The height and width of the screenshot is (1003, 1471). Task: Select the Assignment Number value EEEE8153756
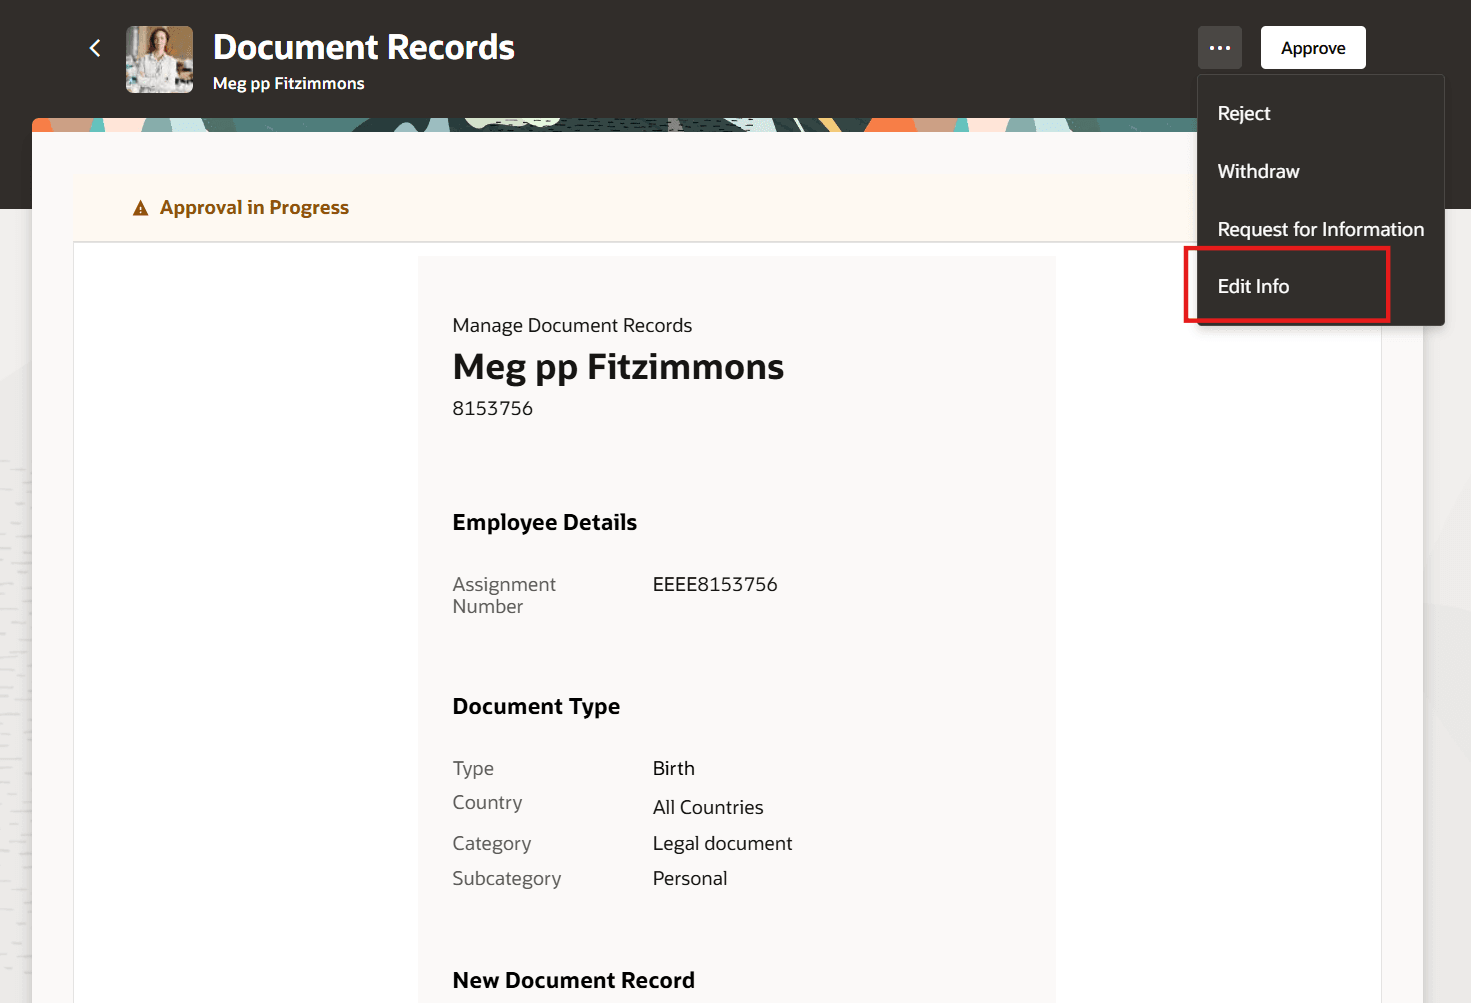(x=715, y=584)
